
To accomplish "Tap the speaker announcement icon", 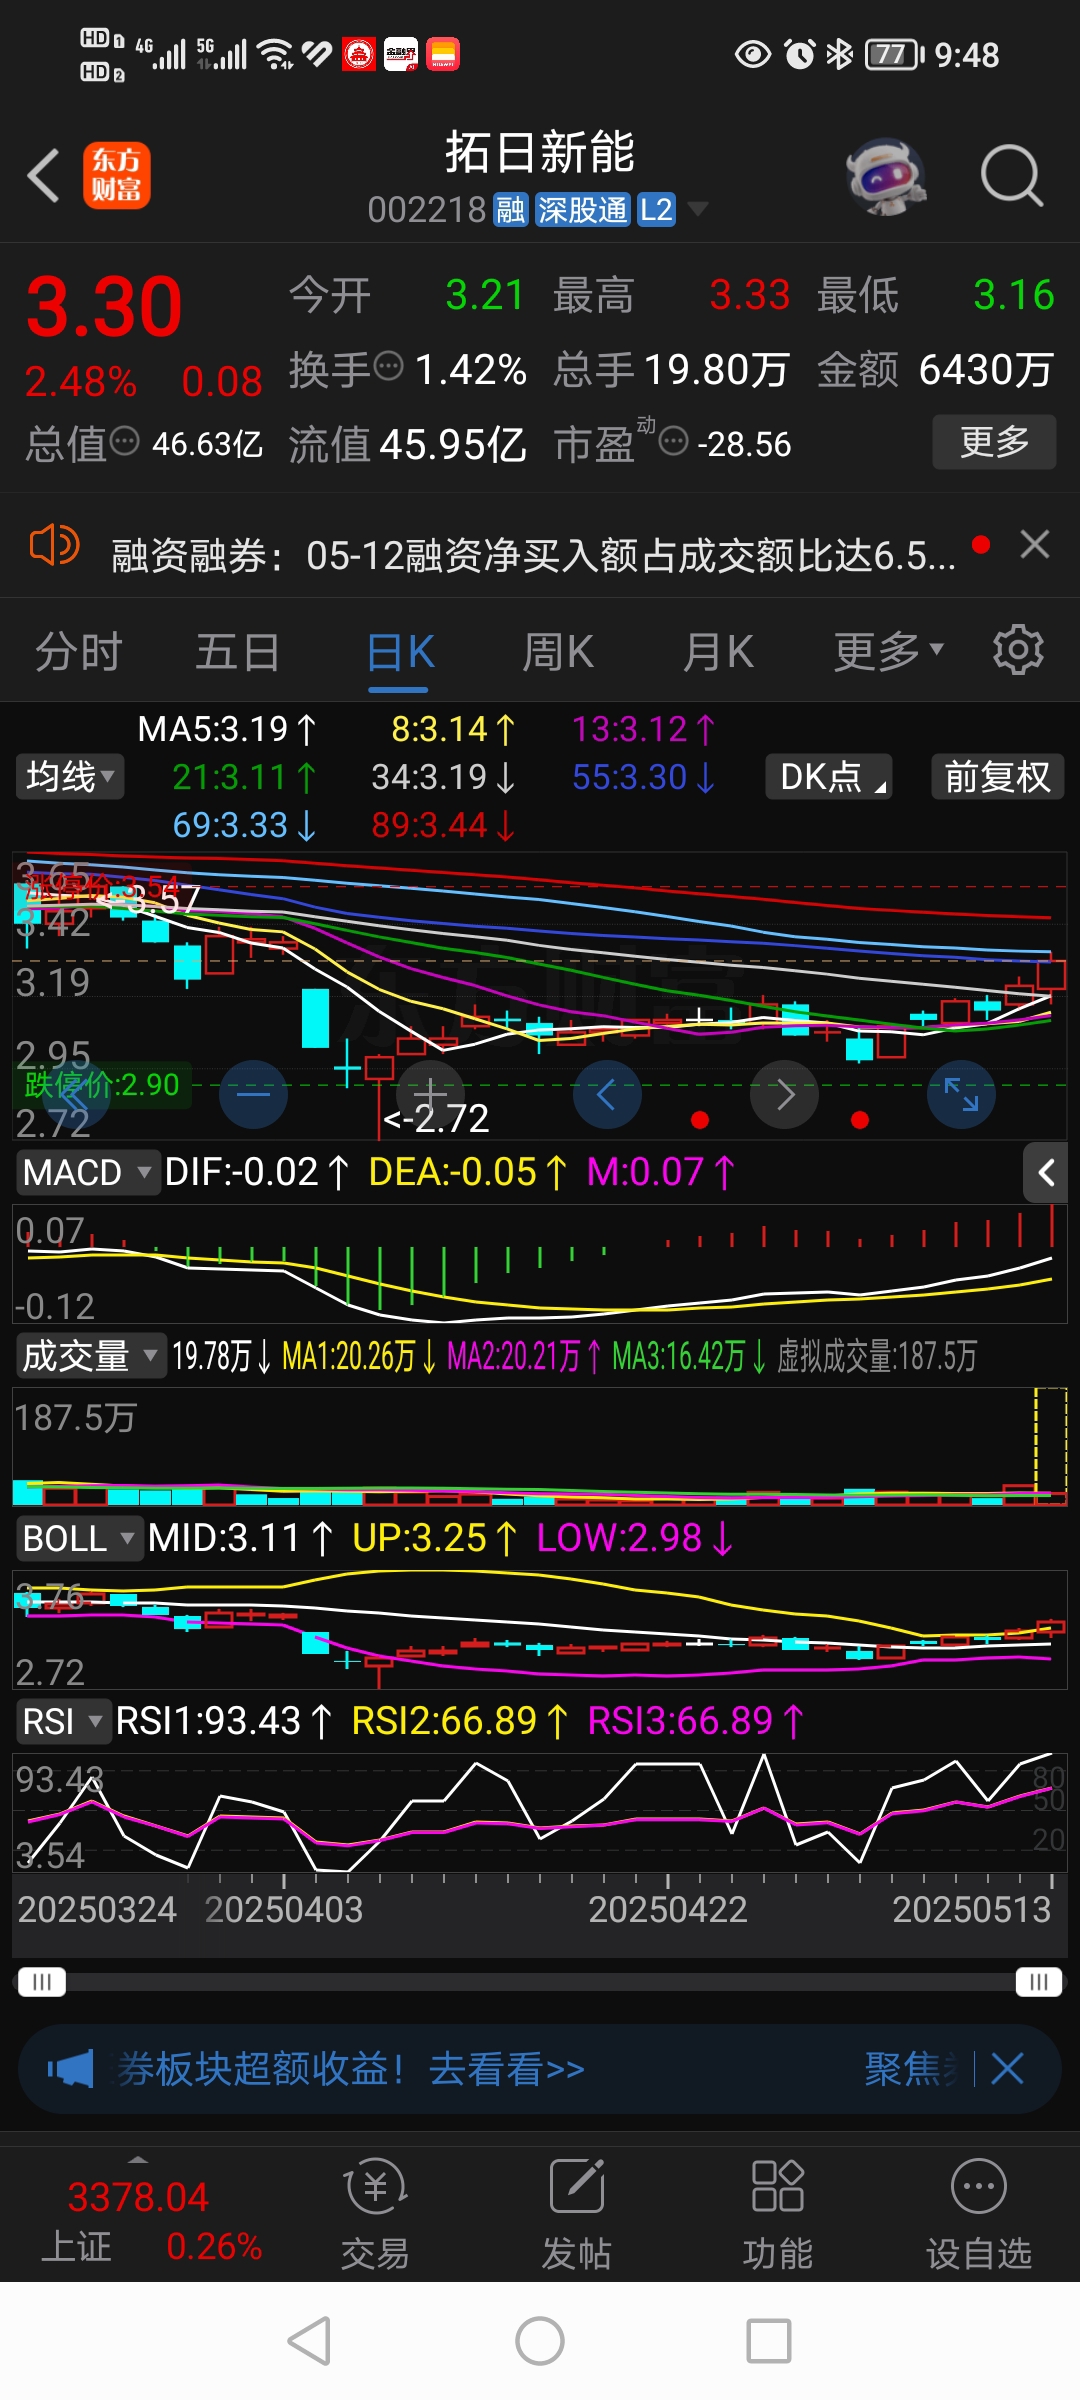I will point(54,546).
